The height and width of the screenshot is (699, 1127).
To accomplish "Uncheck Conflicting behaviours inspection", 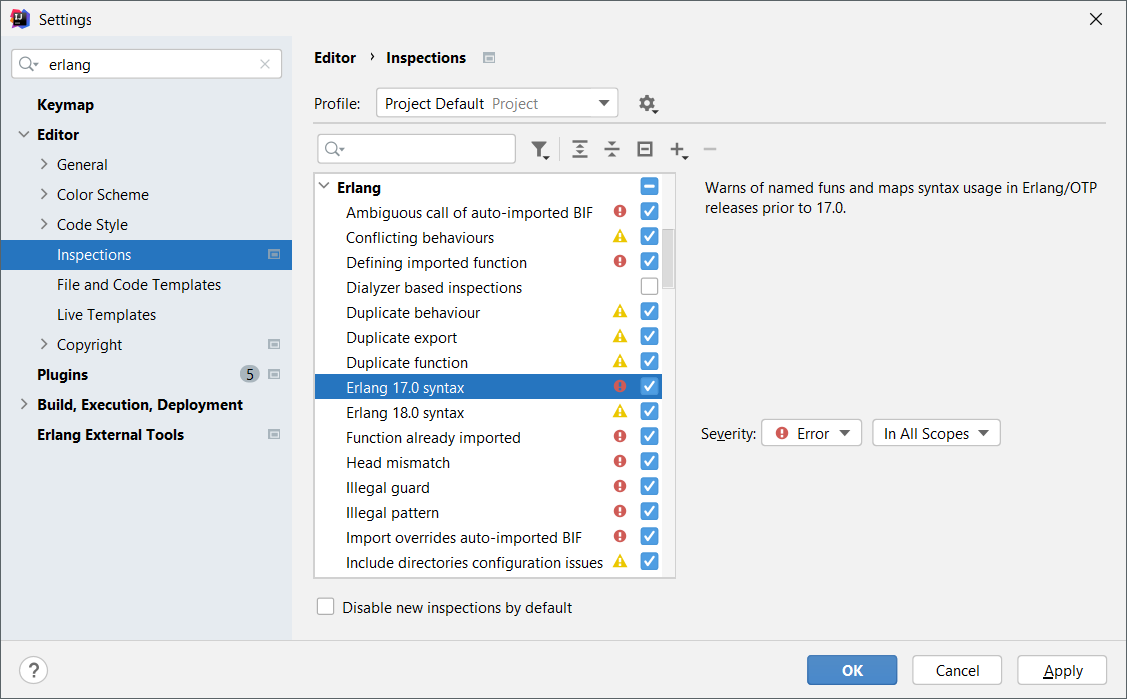I will click(649, 236).
